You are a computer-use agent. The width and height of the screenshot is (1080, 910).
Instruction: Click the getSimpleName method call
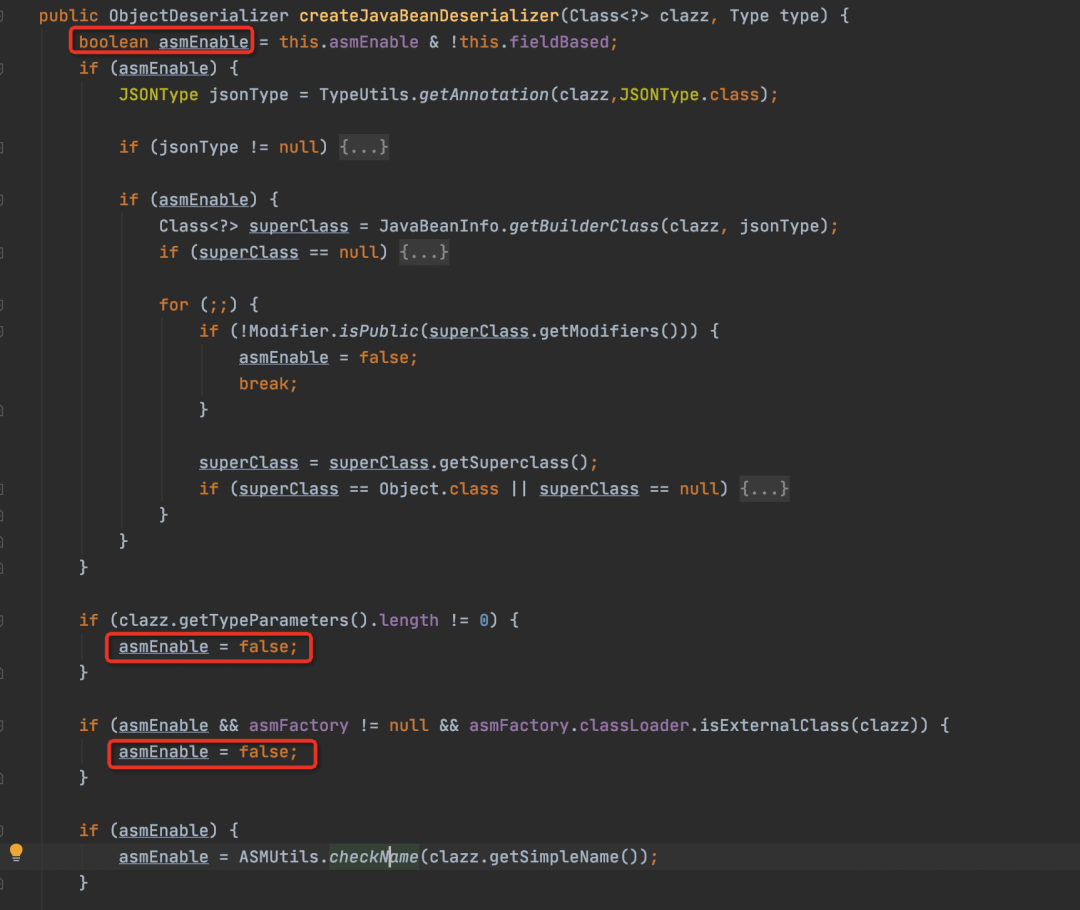pos(554,857)
